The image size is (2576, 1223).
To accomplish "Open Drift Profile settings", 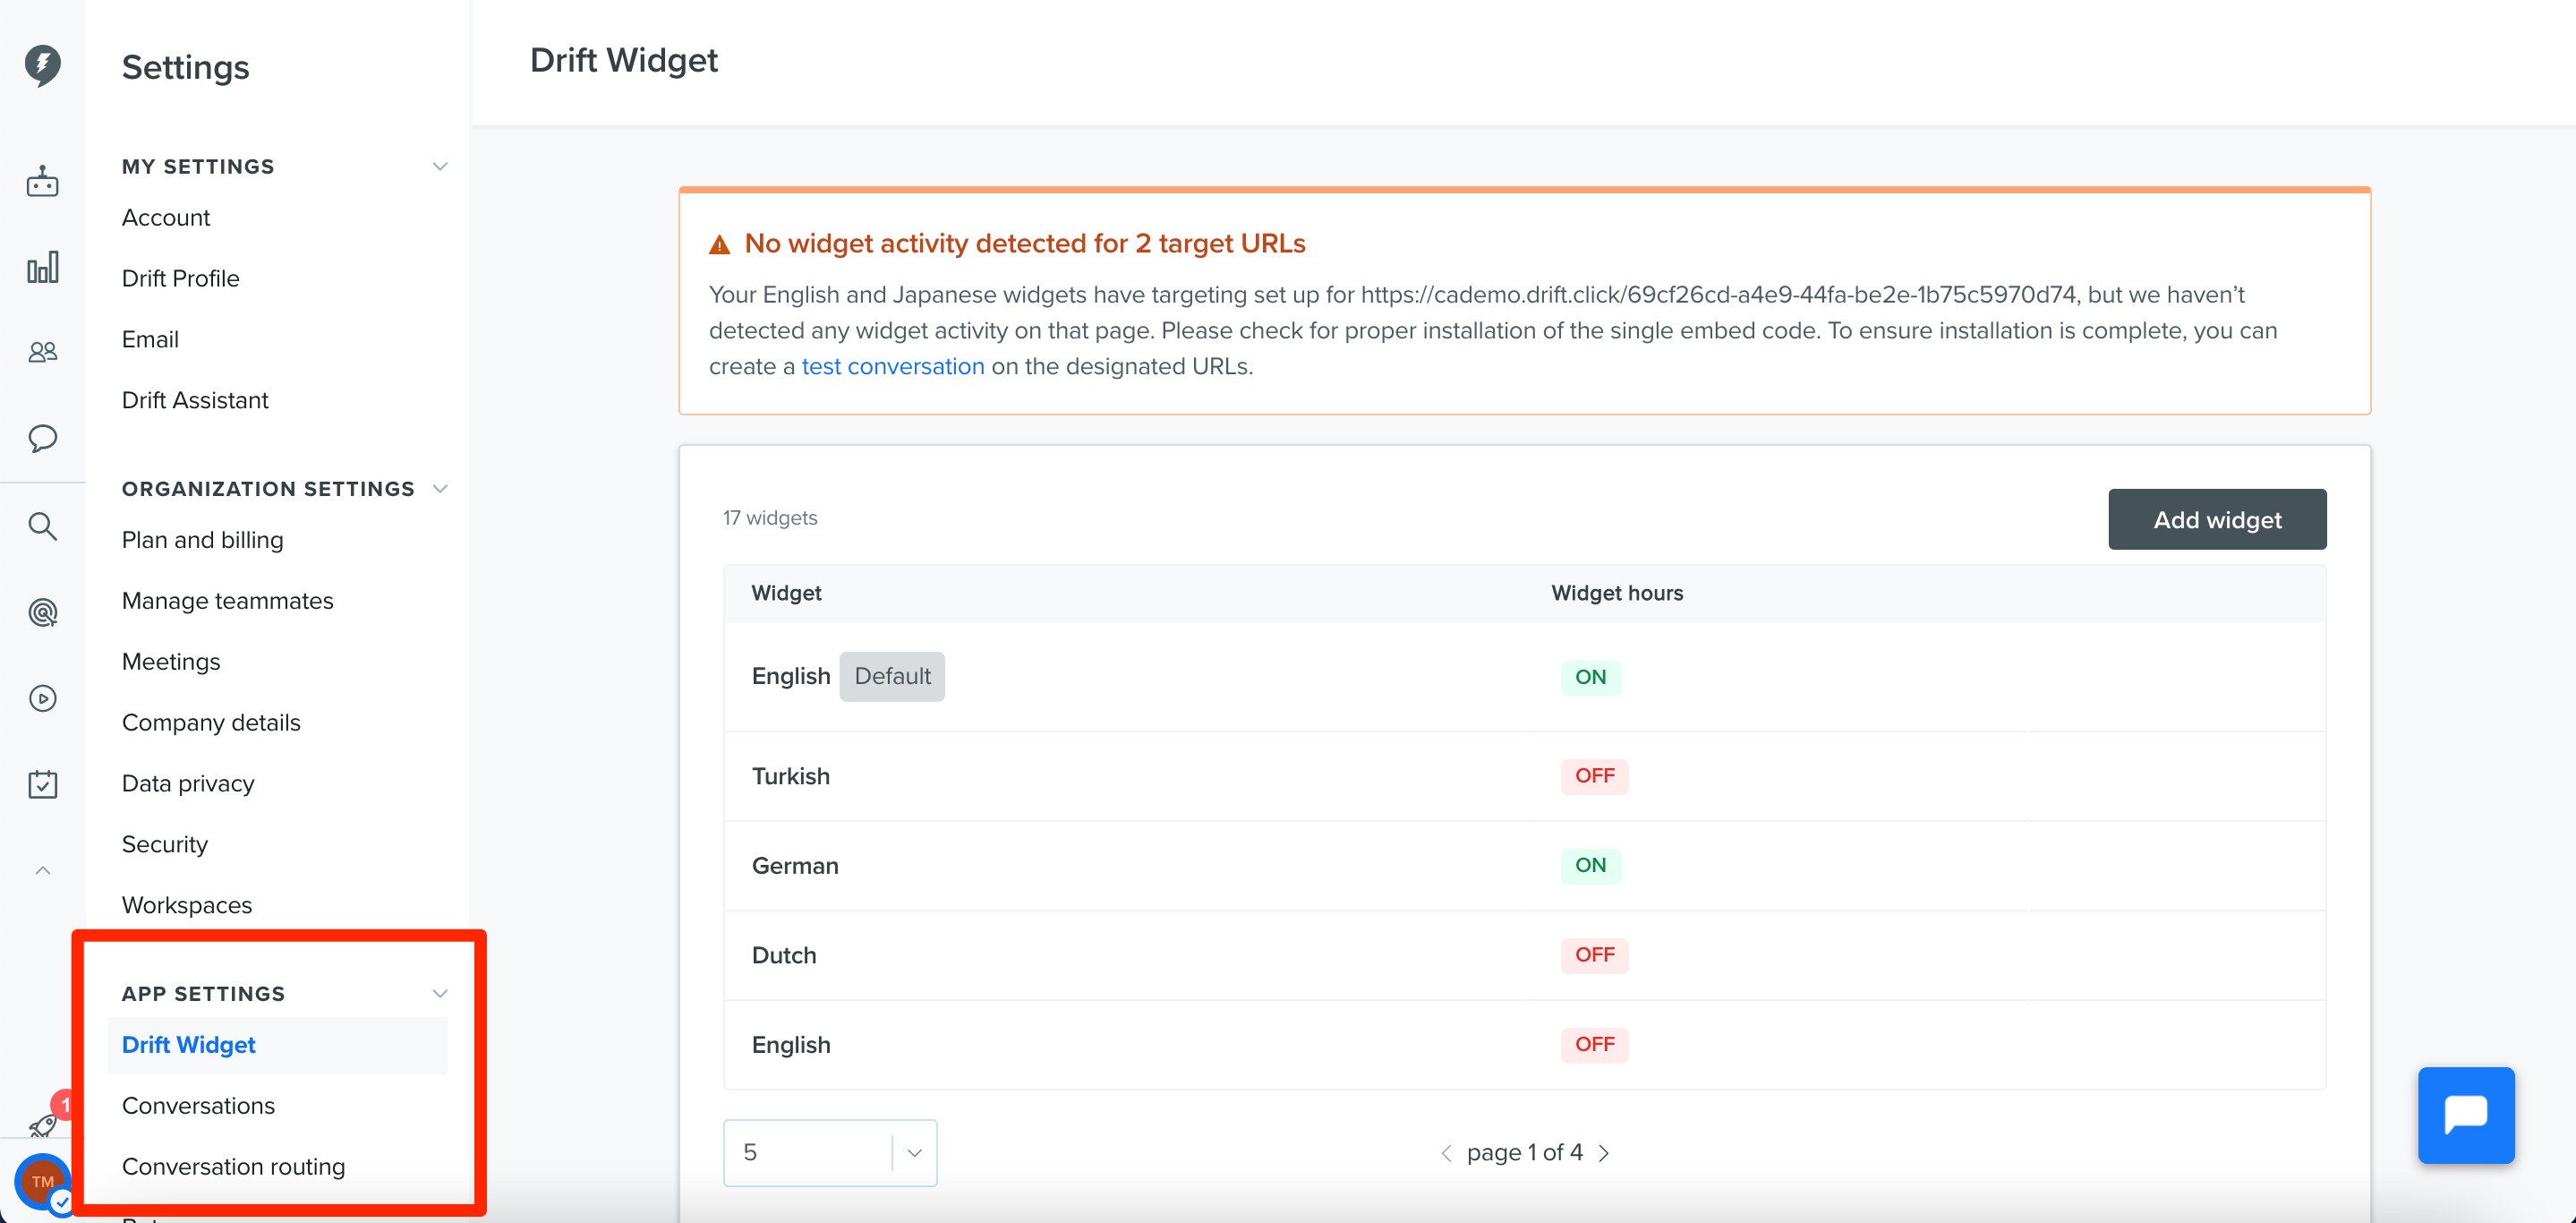I will click(x=180, y=278).
